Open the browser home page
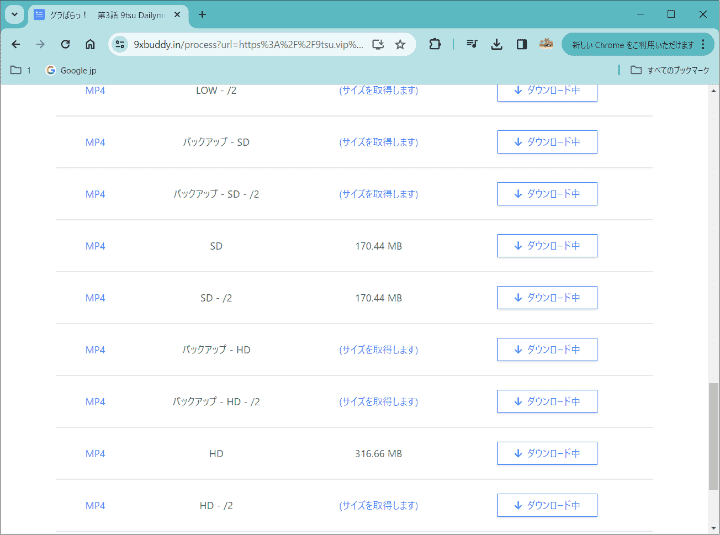 click(90, 44)
